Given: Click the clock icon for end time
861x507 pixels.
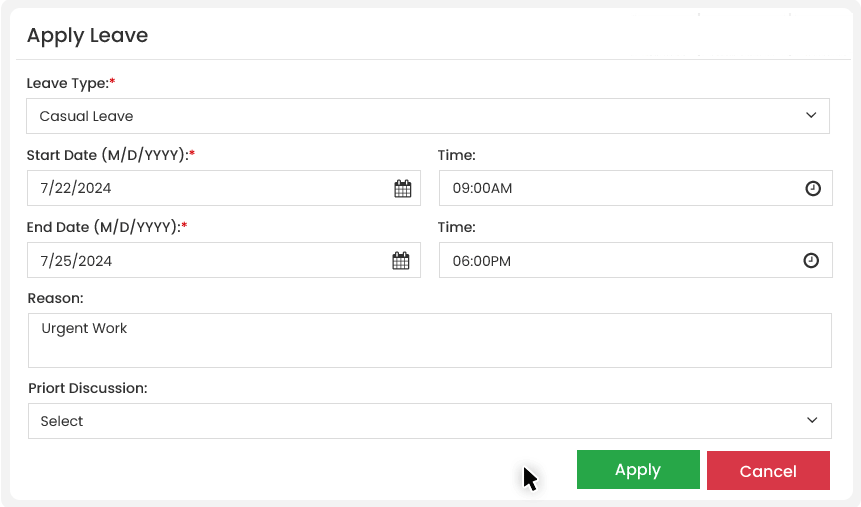Looking at the screenshot, I should [811, 260].
